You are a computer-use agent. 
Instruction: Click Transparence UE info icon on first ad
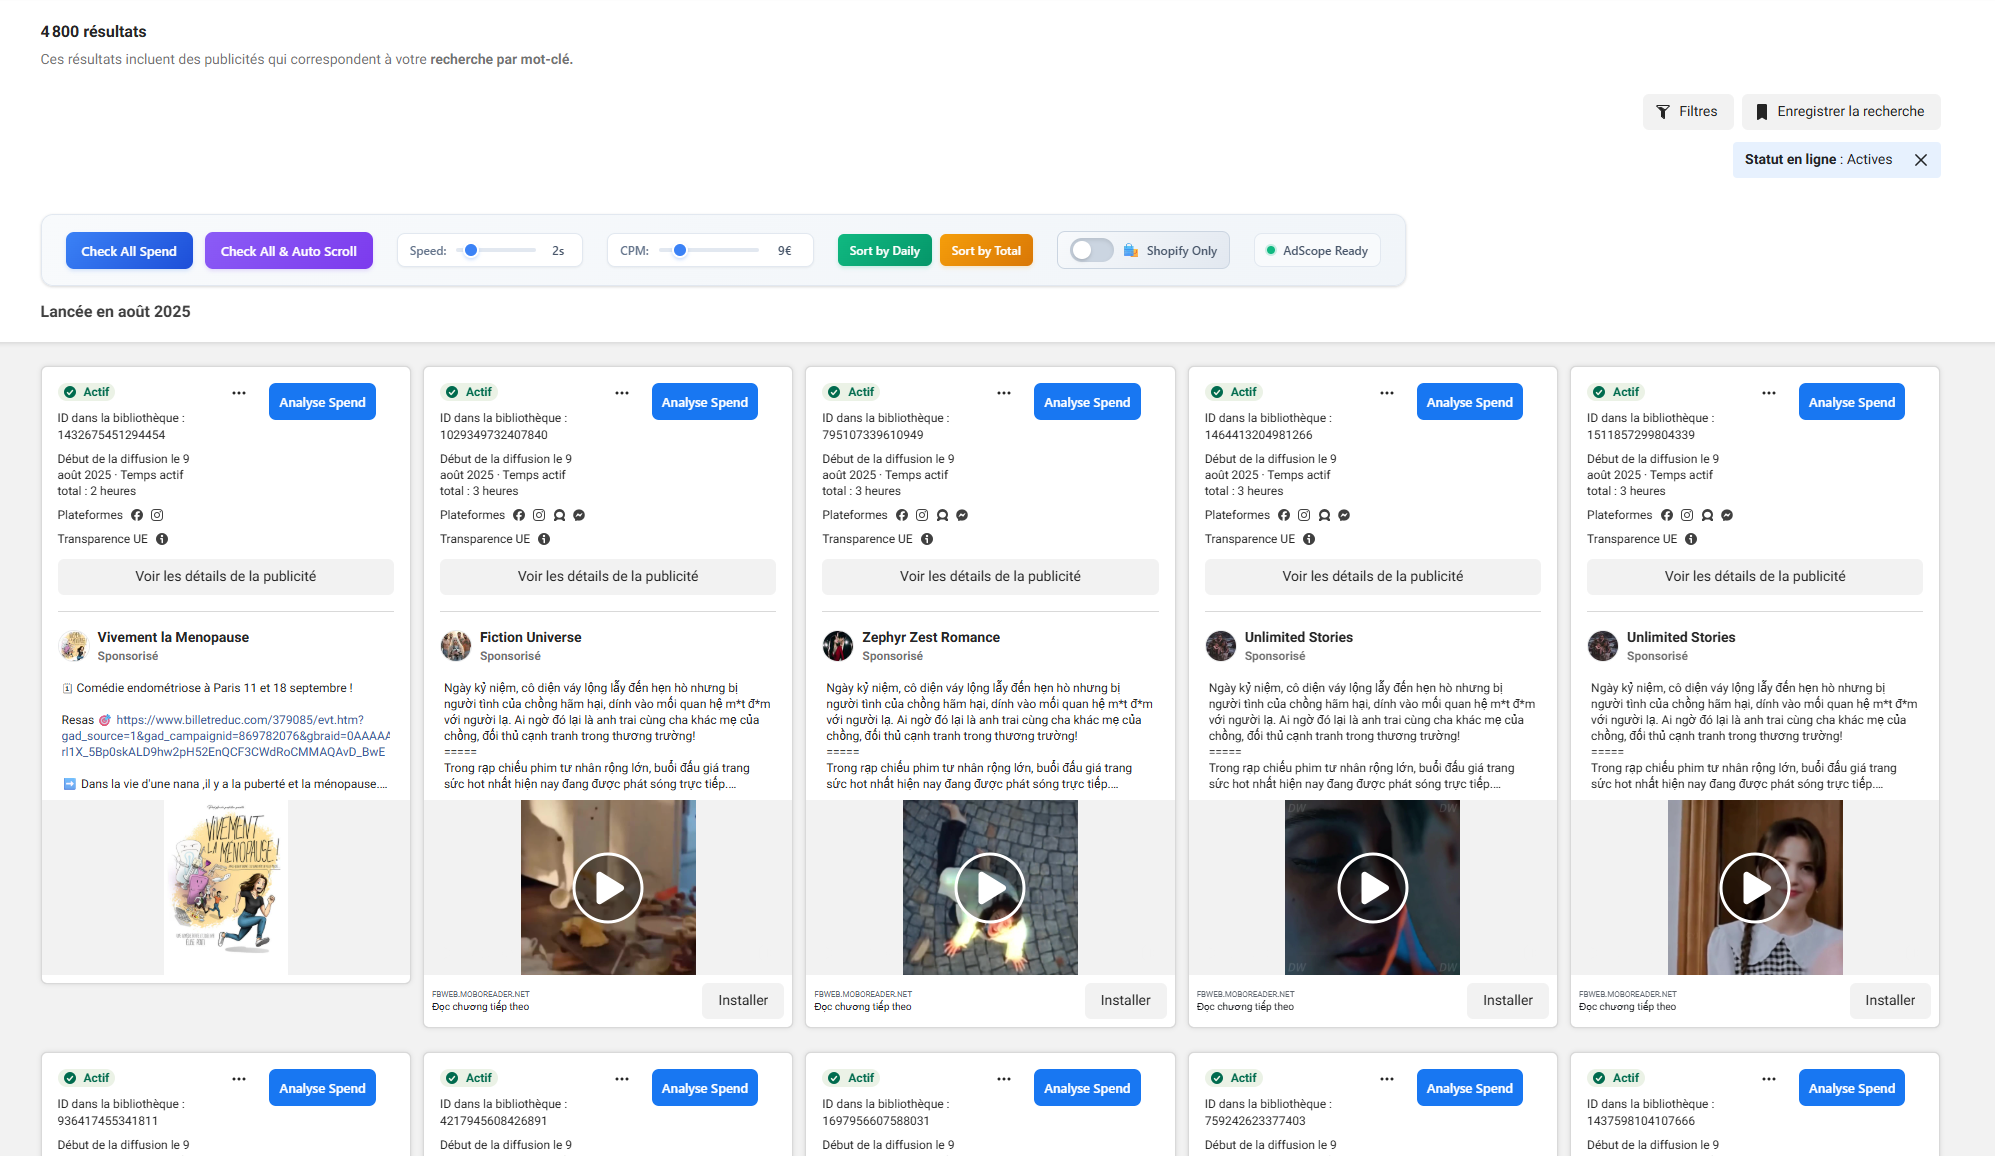point(162,539)
